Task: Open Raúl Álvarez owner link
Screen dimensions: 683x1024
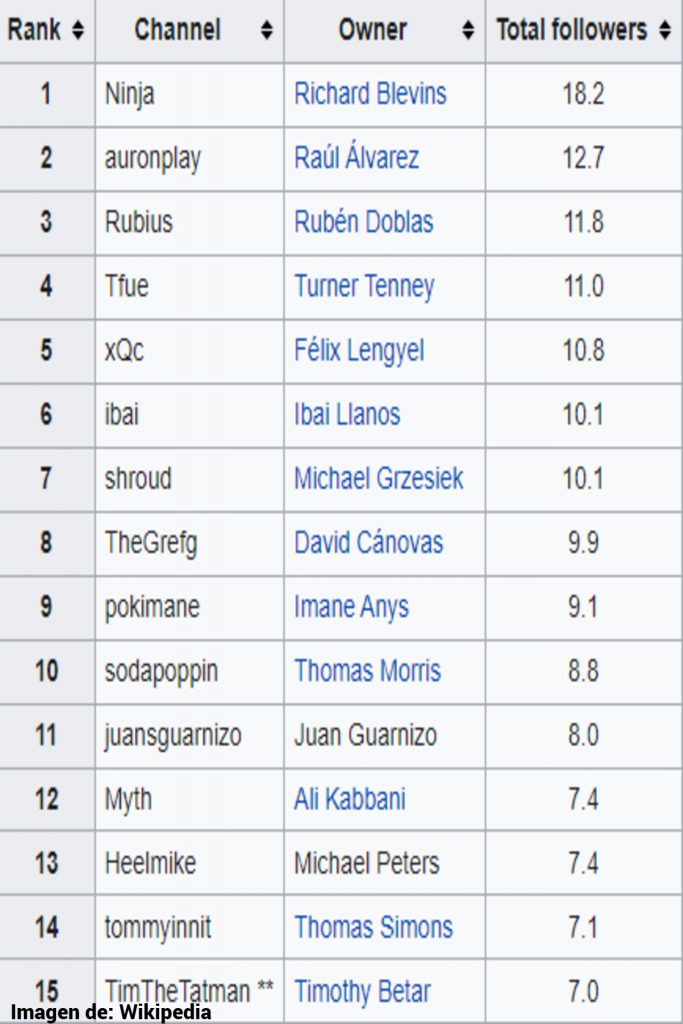Action: point(356,158)
